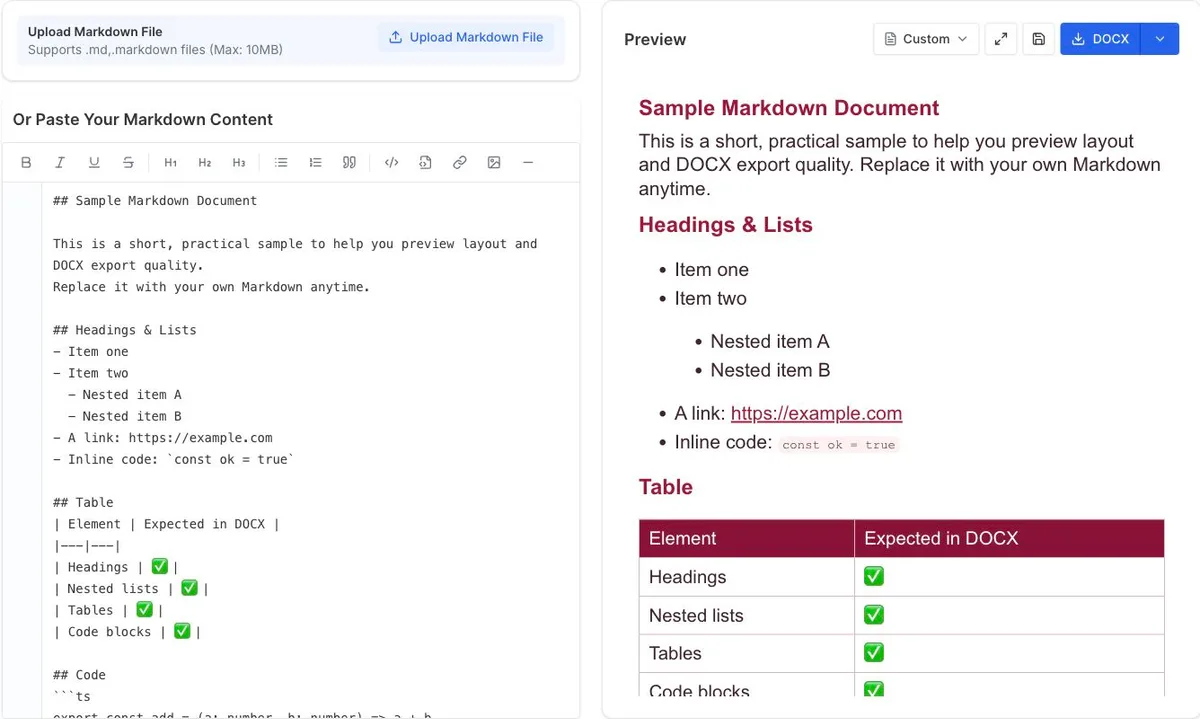Screen dimensions: 1200x719
Task: Click 'Nested item B' in the preview
Action: (770, 370)
